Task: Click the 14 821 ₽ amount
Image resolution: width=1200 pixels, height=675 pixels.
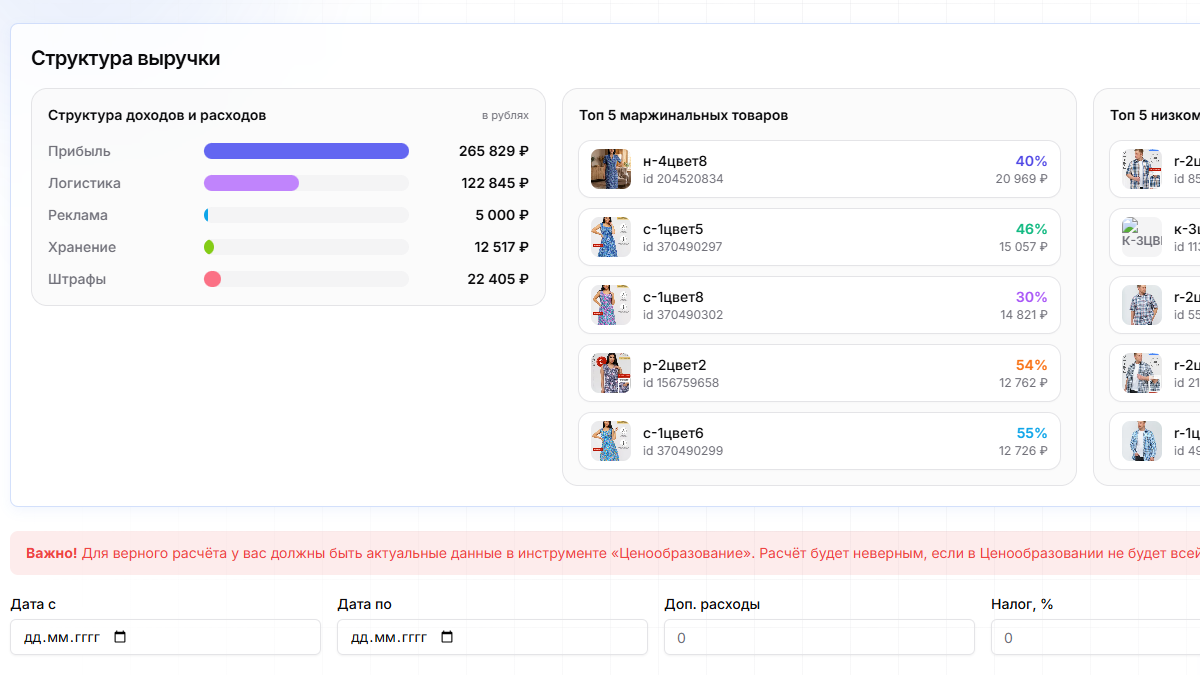Action: pyautogui.click(x=1024, y=315)
